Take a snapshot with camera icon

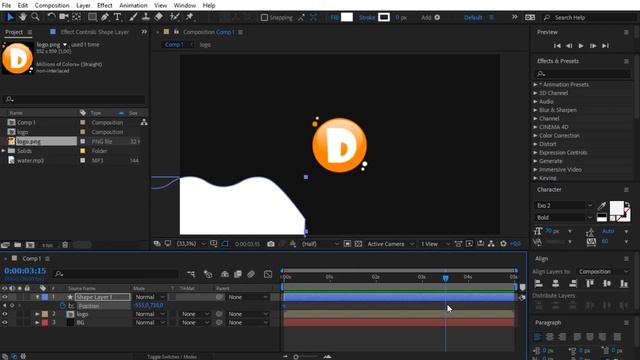pyautogui.click(x=271, y=244)
